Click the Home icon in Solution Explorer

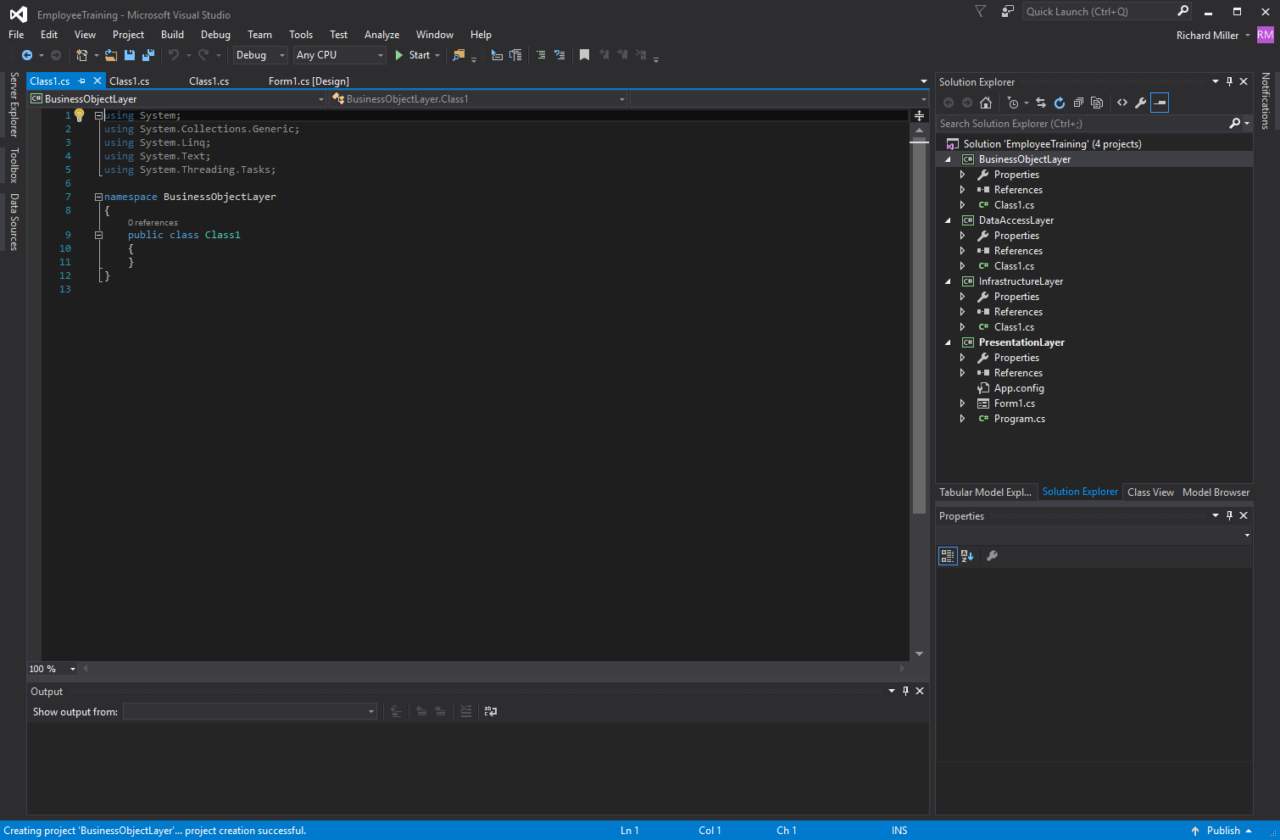(x=986, y=102)
